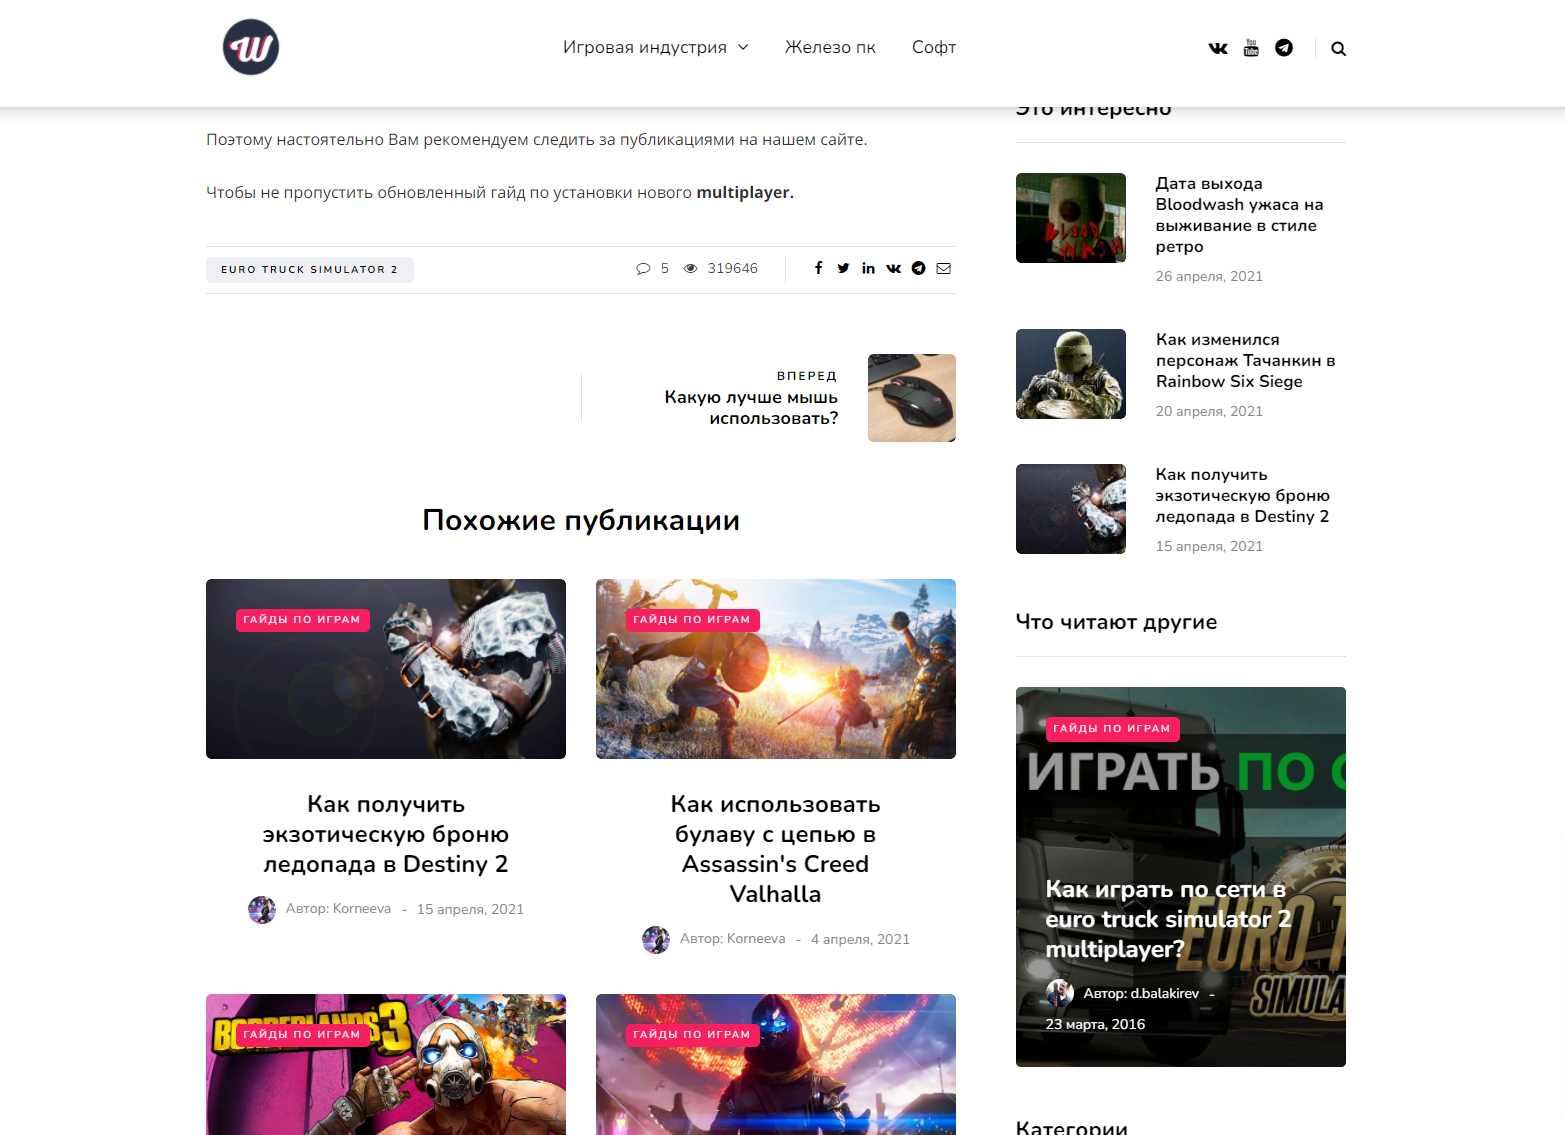Open sidebar Tachanka Rainbow Six thumbnail

[1071, 374]
